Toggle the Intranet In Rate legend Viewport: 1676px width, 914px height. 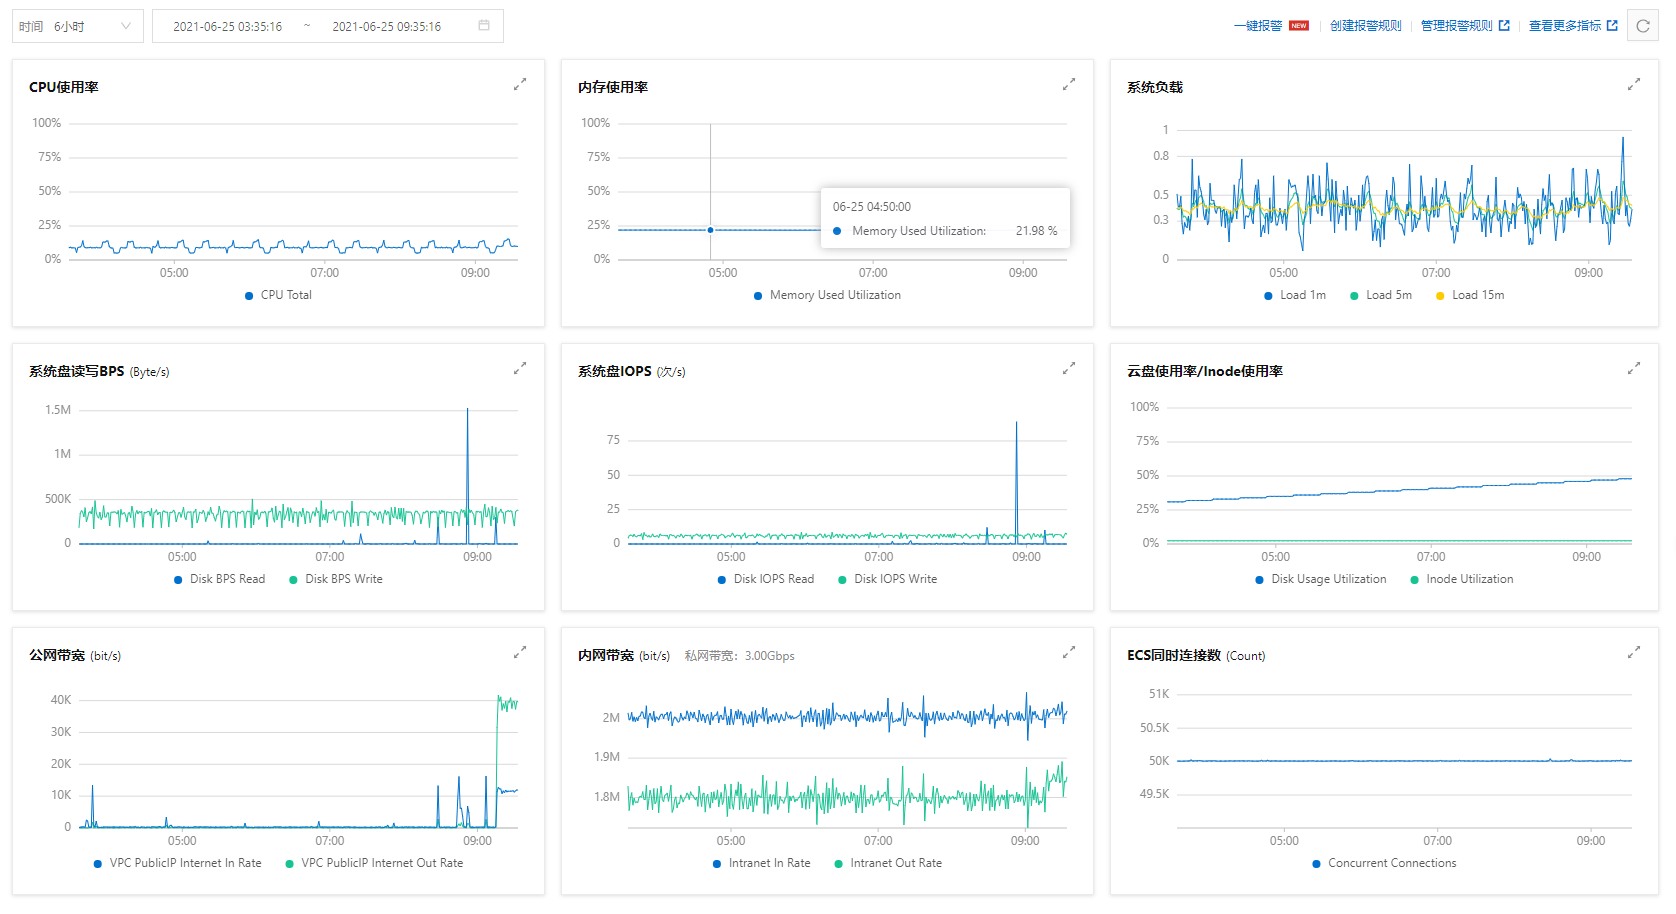(762, 863)
